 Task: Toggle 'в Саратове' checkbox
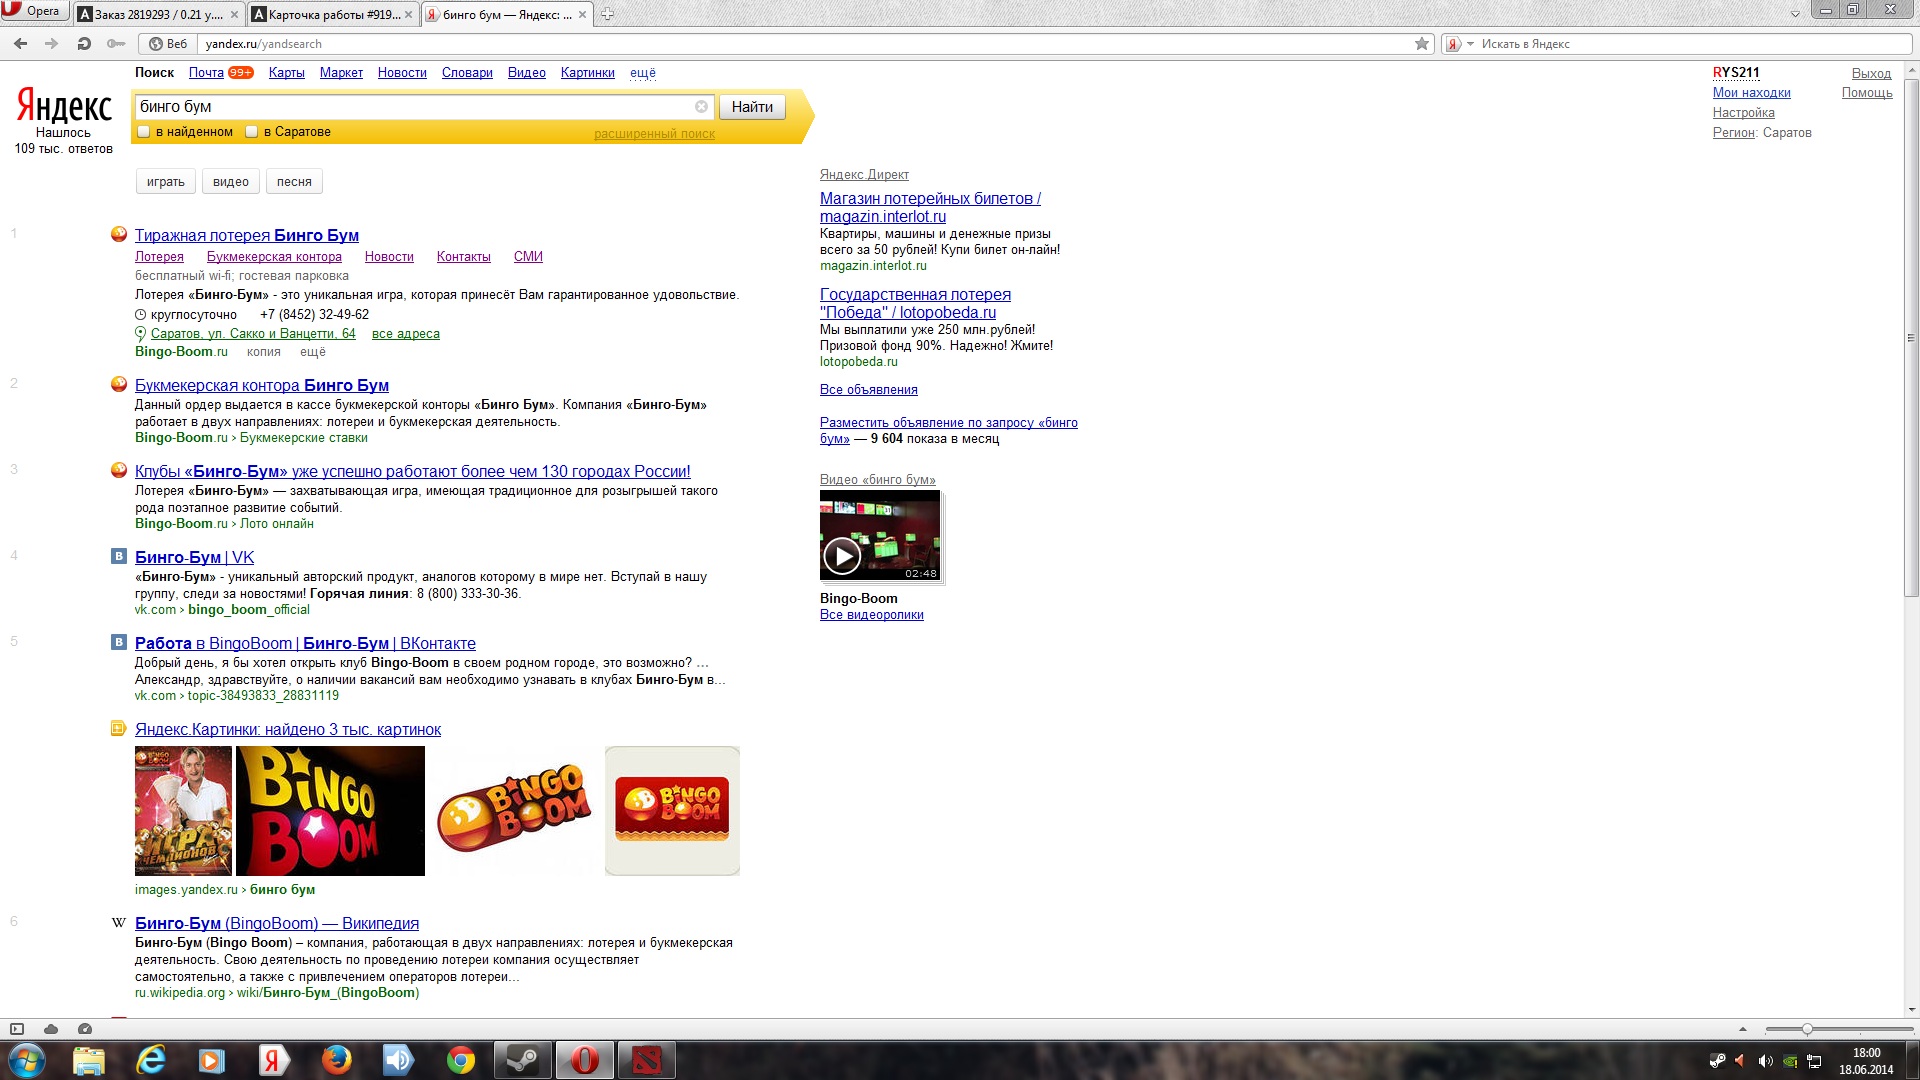coord(252,132)
